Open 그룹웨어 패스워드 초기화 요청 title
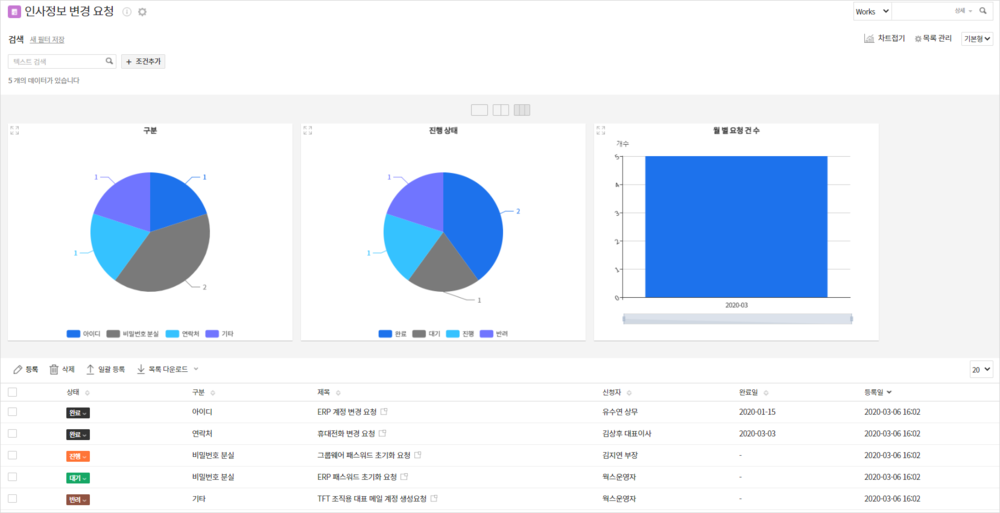 click(364, 456)
